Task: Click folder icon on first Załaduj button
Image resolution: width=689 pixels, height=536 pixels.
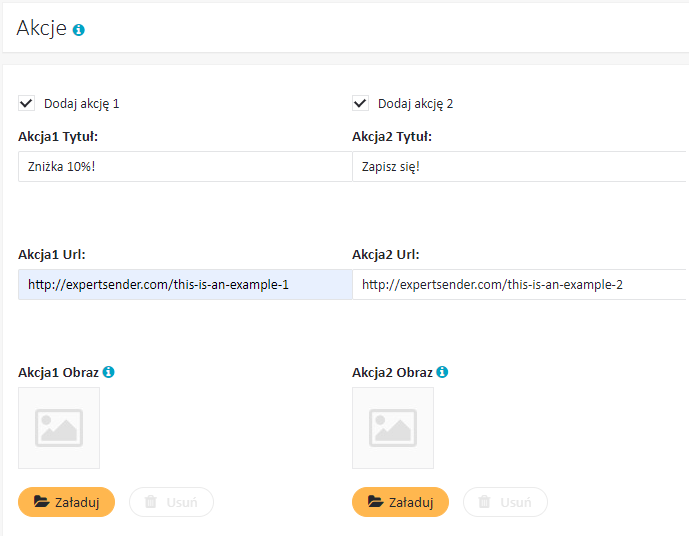Action: coord(42,501)
